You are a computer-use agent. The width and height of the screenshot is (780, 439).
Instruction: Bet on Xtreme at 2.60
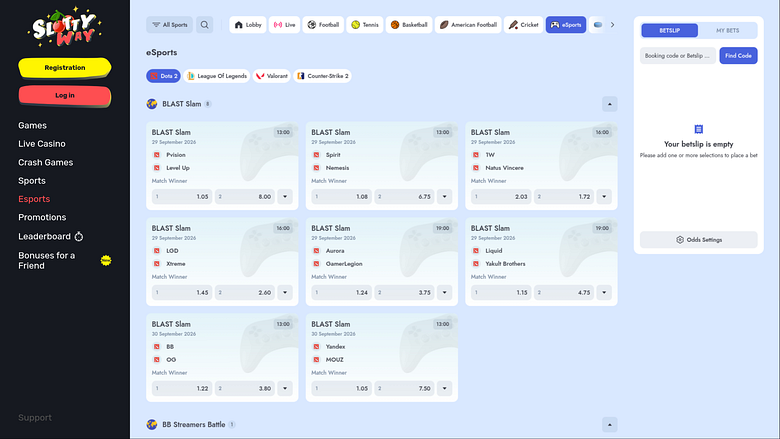tap(245, 293)
